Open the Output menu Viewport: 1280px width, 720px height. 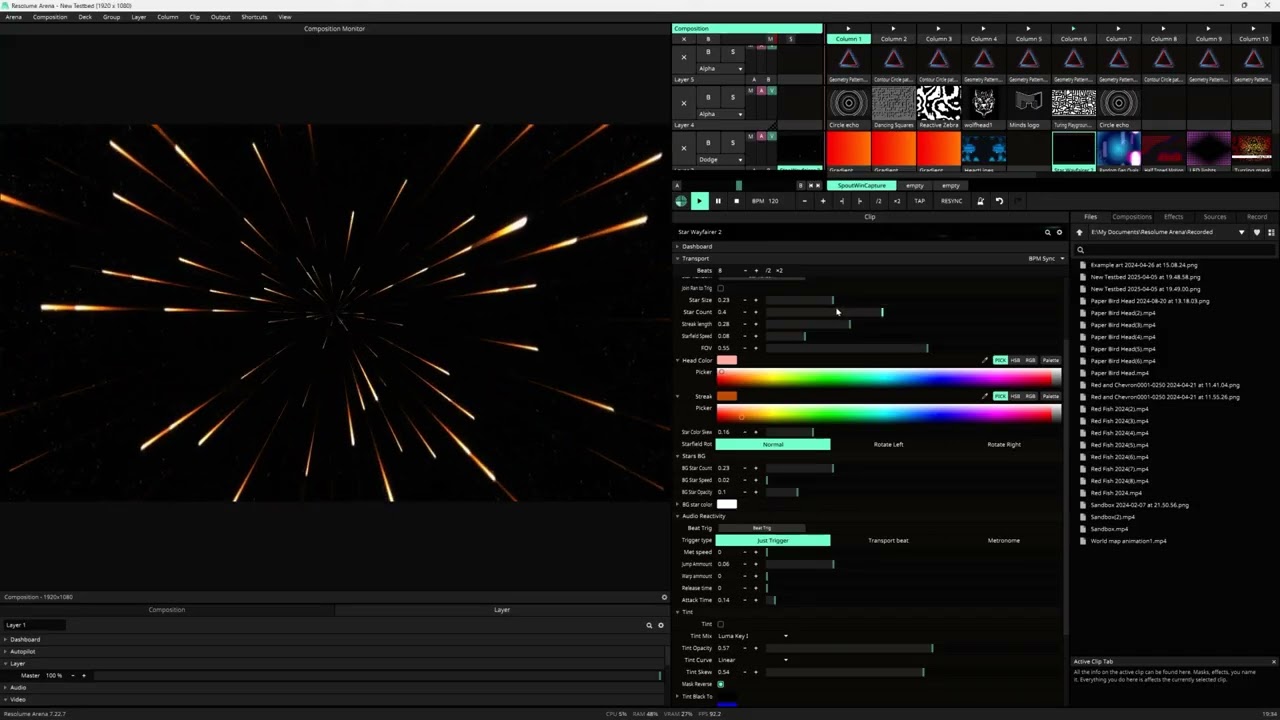220,17
